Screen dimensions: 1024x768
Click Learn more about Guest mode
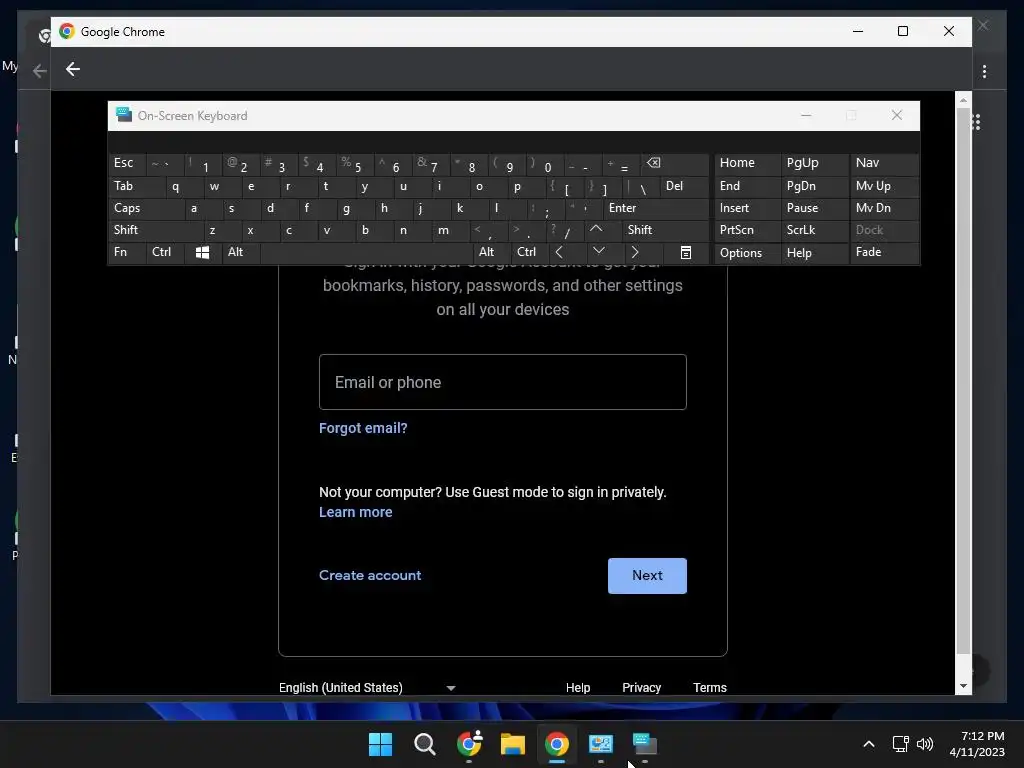pos(355,512)
